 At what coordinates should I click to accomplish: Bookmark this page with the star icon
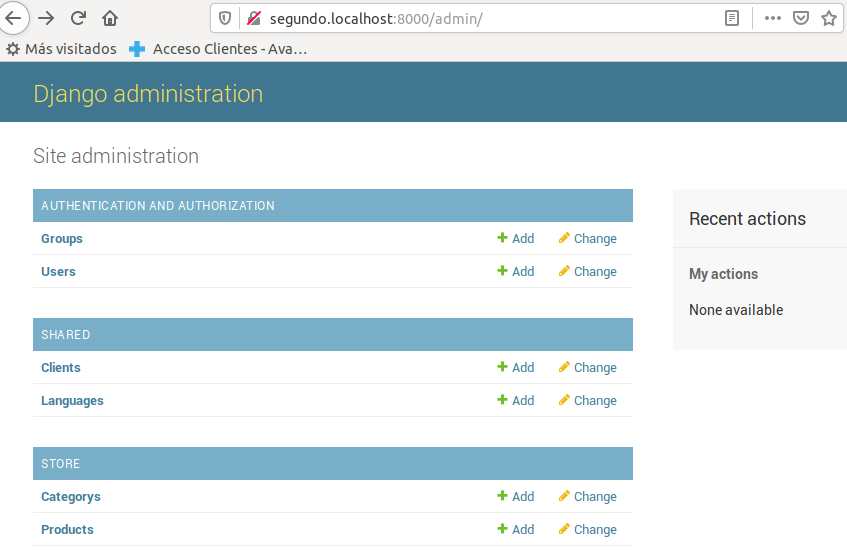[x=829, y=18]
